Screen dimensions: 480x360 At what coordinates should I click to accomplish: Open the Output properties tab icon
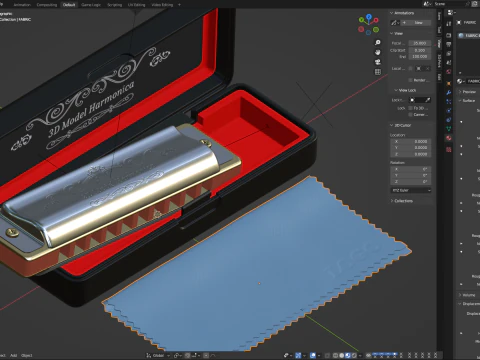click(449, 44)
